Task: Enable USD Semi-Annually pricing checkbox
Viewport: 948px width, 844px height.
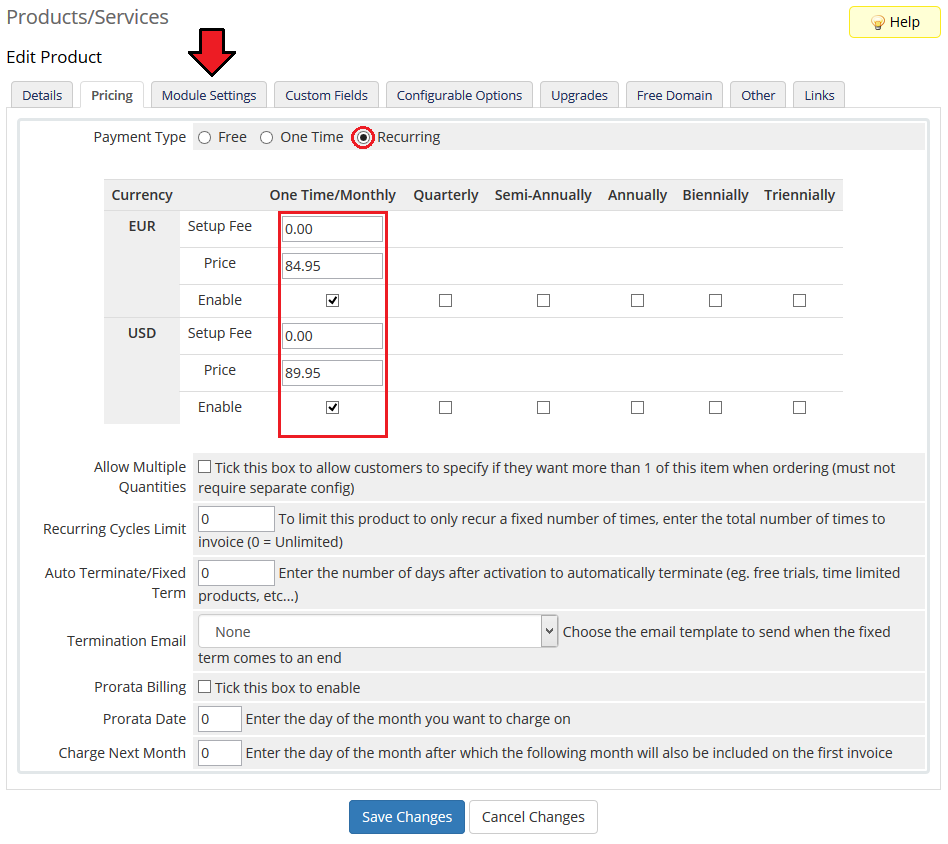Action: coord(543,407)
